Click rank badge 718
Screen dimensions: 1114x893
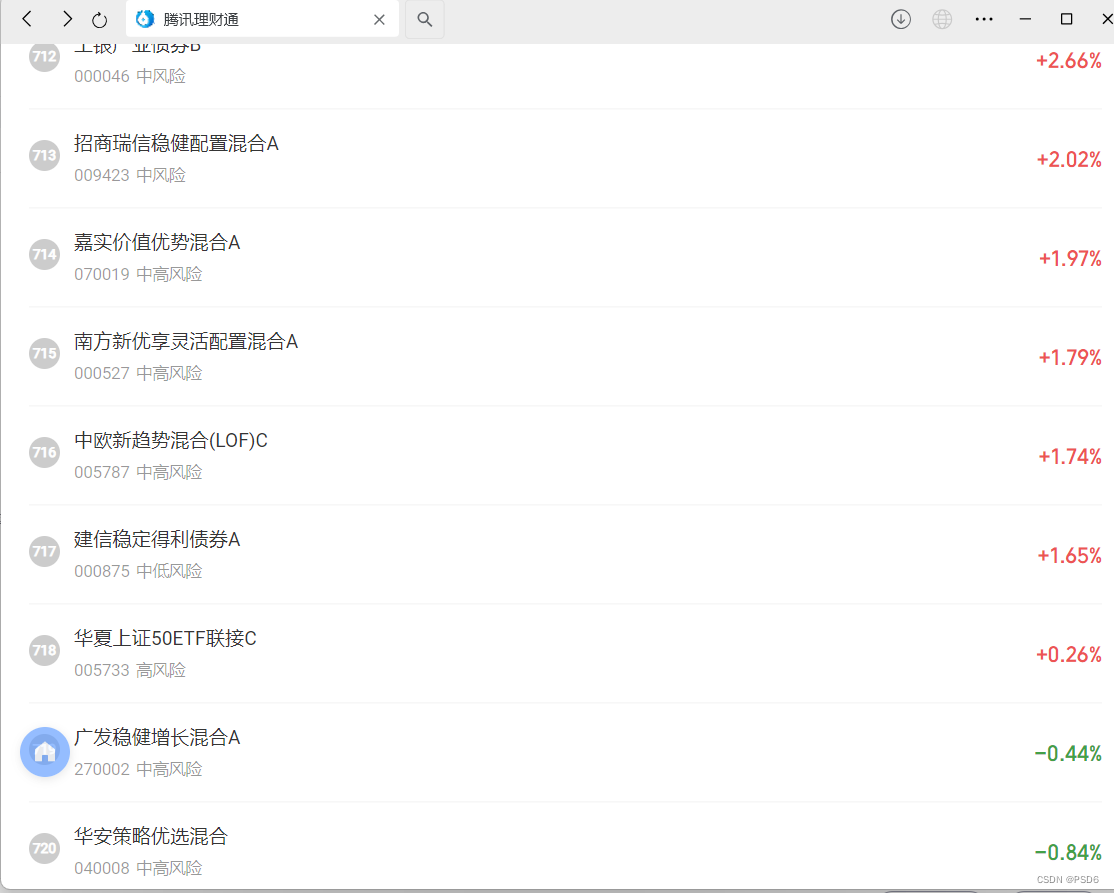[x=44, y=650]
